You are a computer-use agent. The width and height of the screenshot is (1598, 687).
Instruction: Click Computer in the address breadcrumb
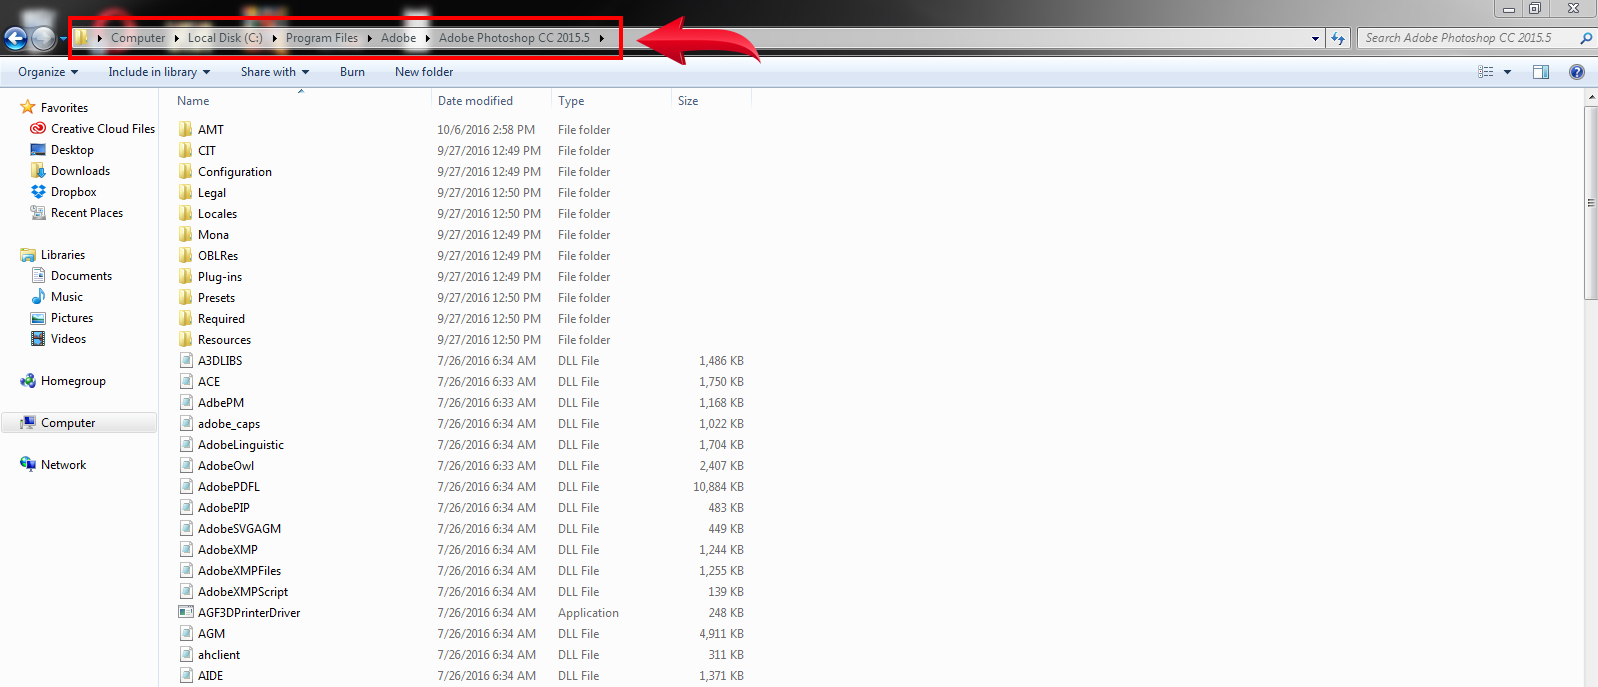coord(138,38)
